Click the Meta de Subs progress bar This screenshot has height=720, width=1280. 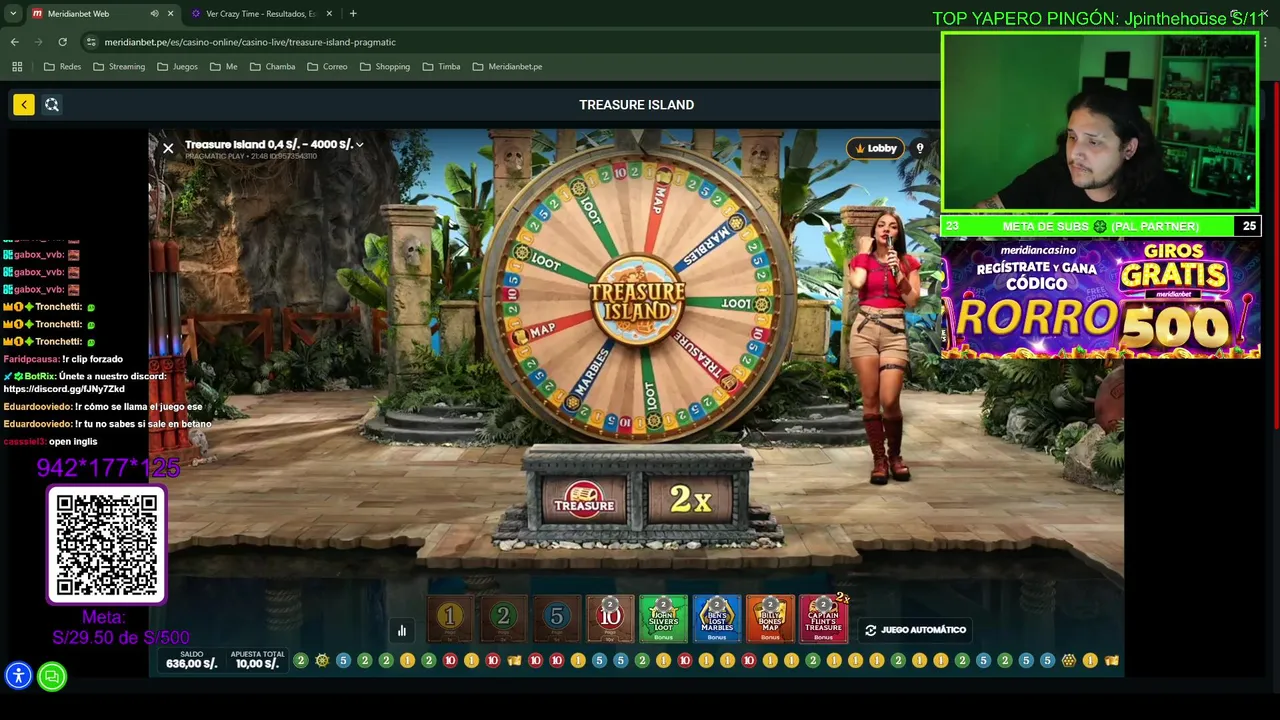coord(1100,226)
